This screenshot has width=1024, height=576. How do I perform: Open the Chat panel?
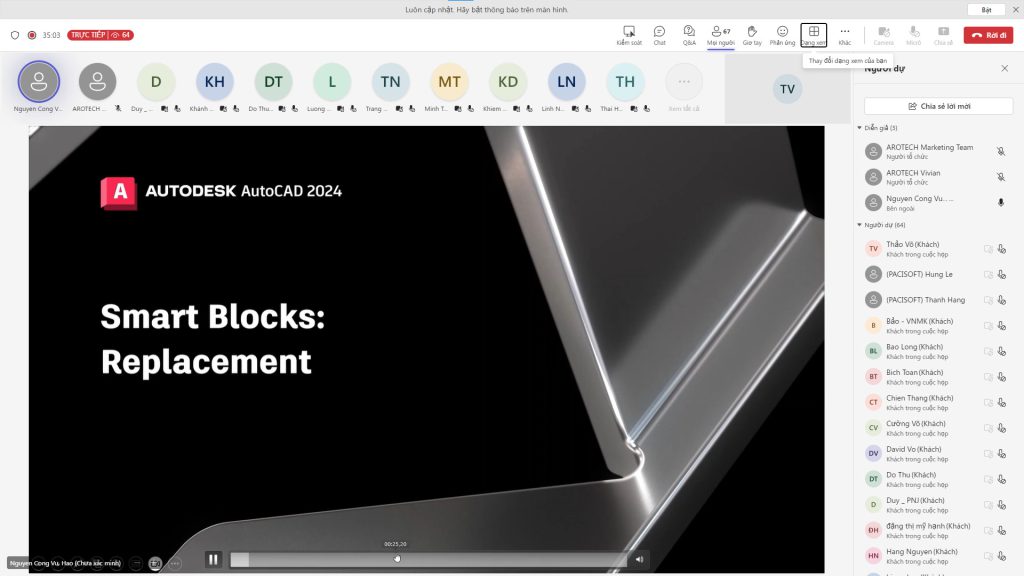point(660,35)
